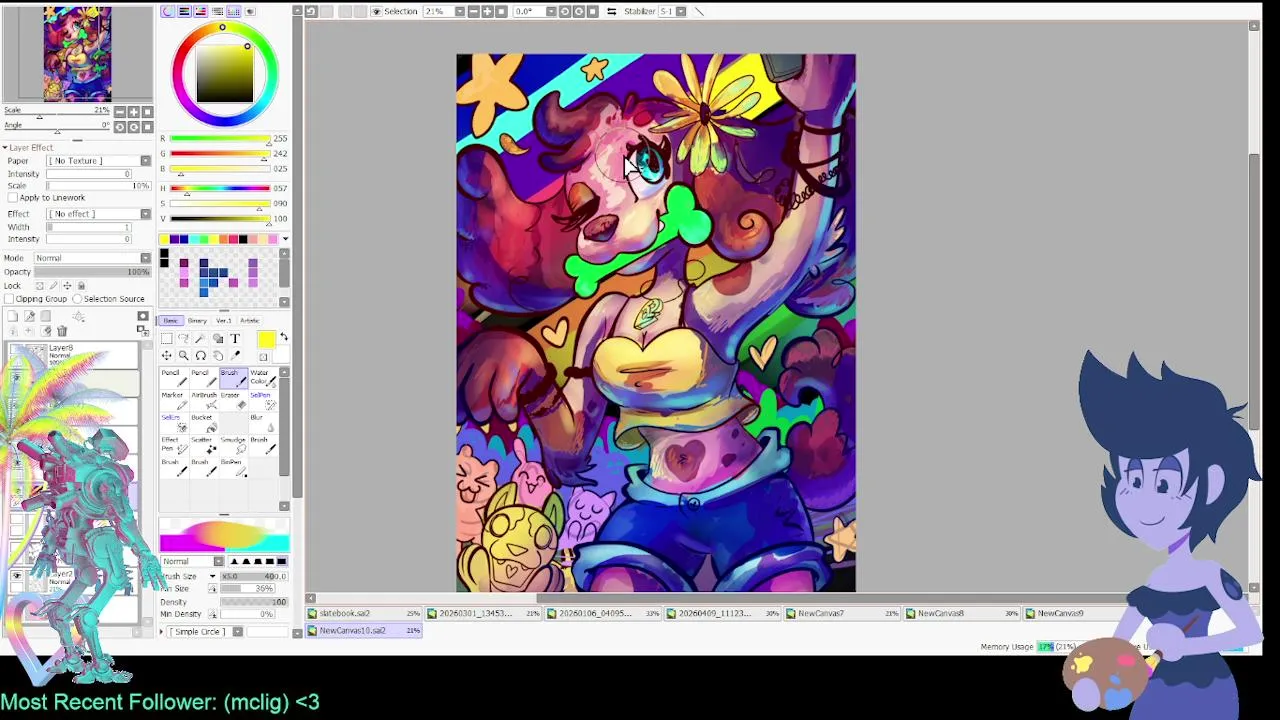Open the zoom percentage dropdown
The image size is (1280, 720).
pyautogui.click(x=460, y=11)
